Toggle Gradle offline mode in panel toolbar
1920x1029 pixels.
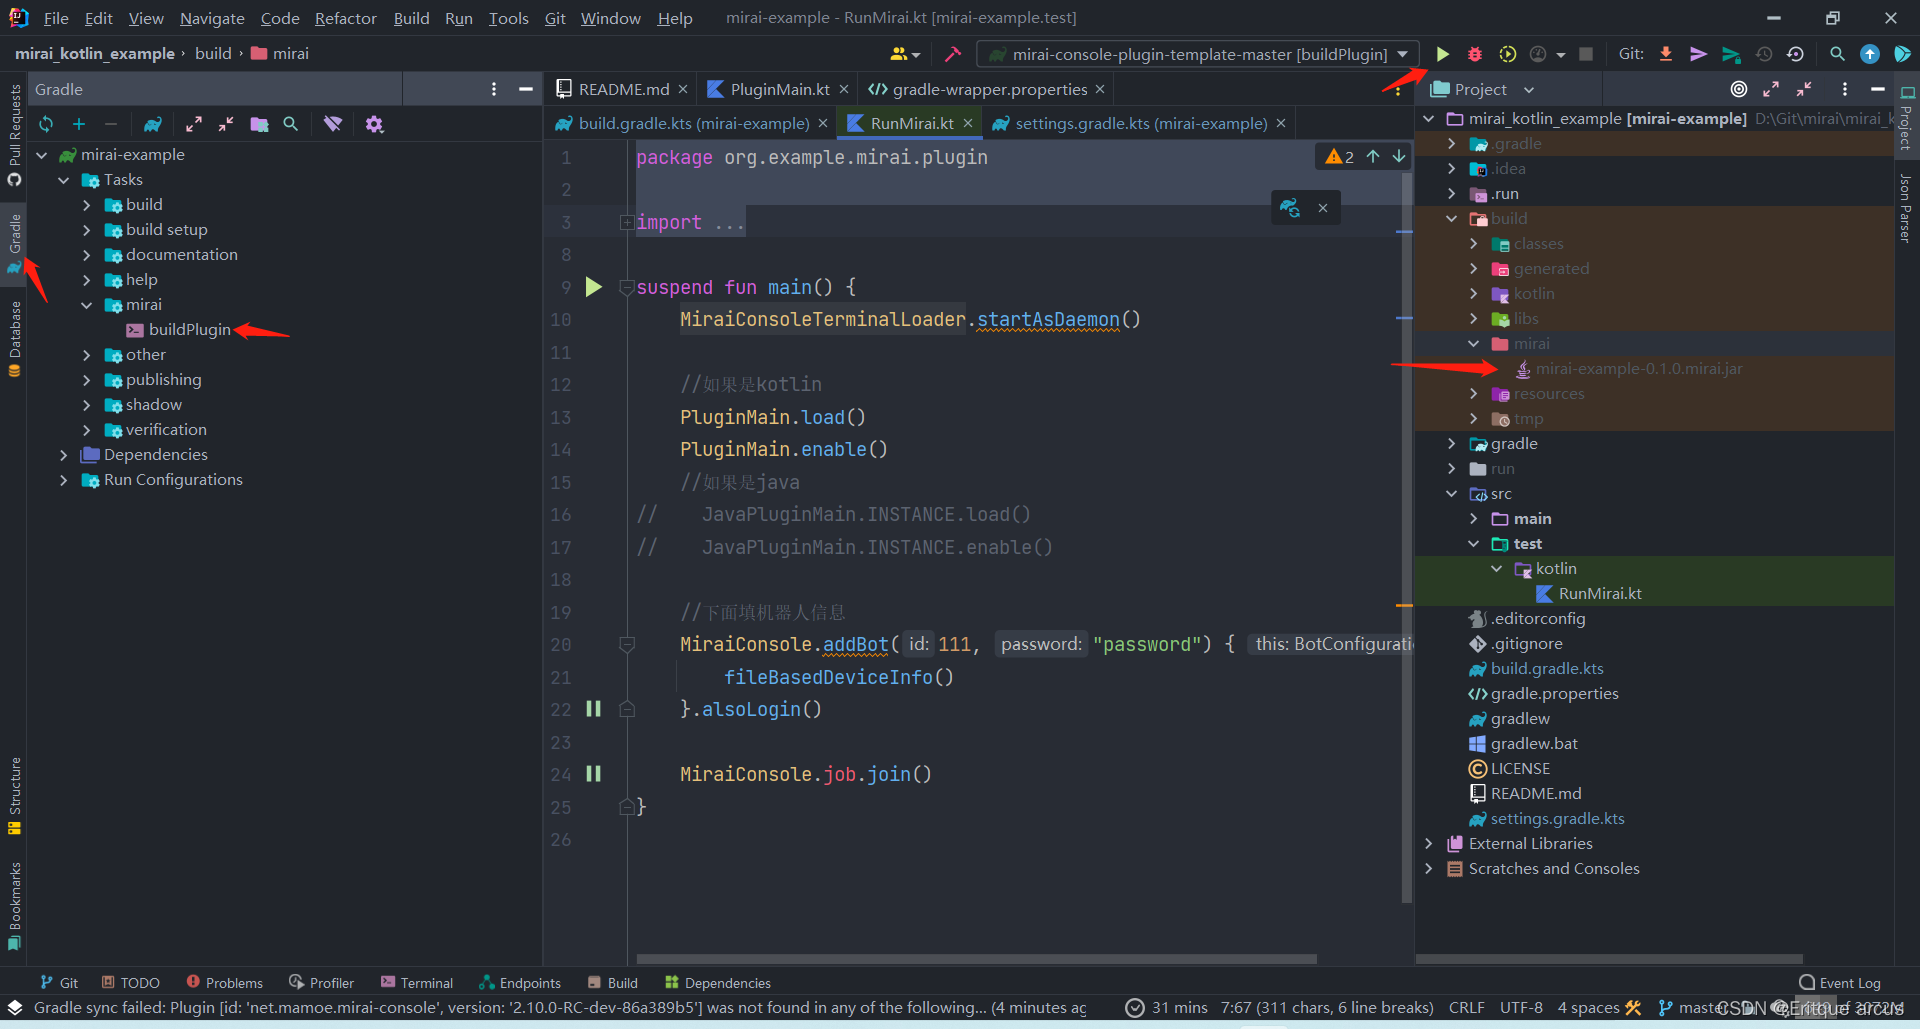pyautogui.click(x=333, y=124)
